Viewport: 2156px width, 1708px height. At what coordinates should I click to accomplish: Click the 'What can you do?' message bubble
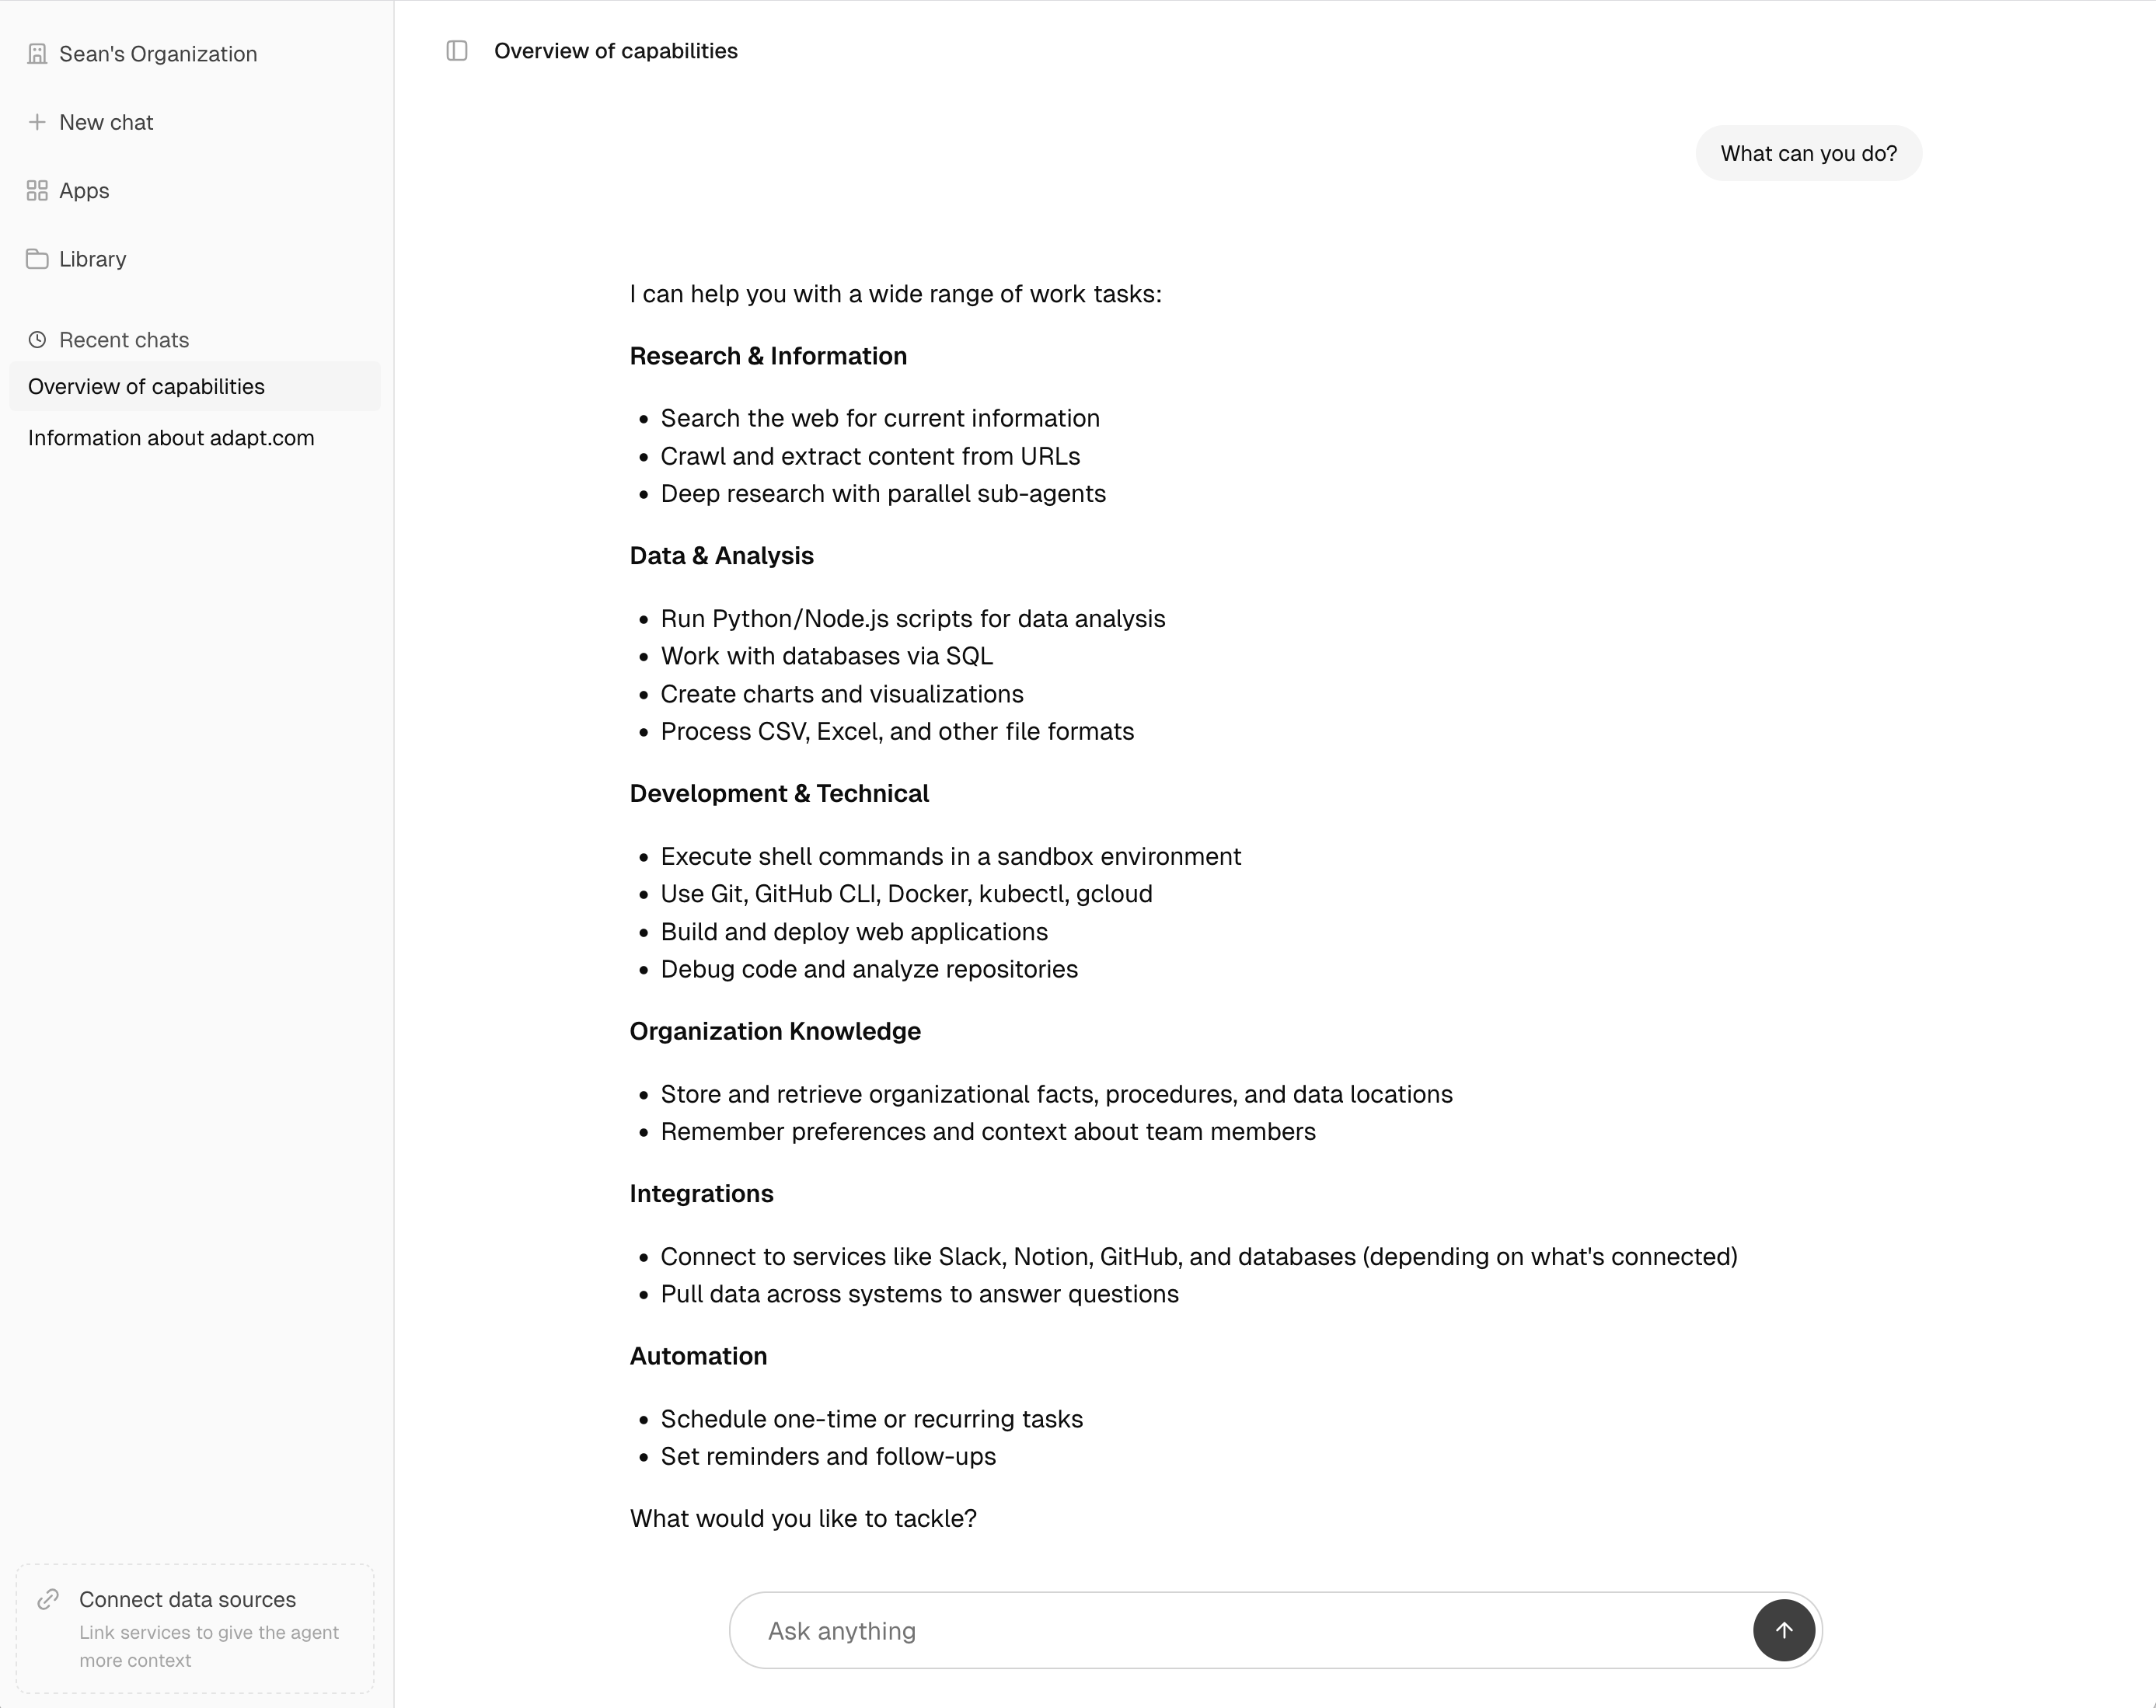[1808, 153]
